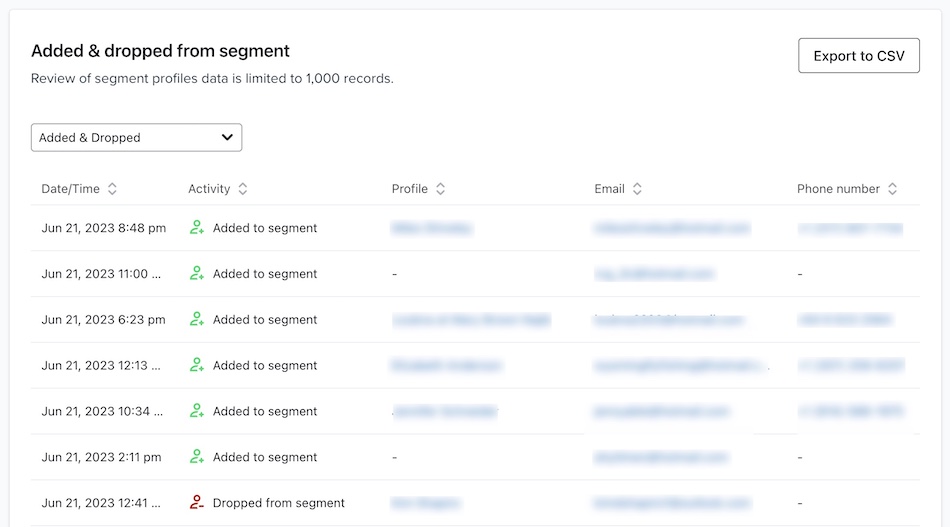Sort by the Date/Time column arrows
This screenshot has height=527, width=950.
112,189
